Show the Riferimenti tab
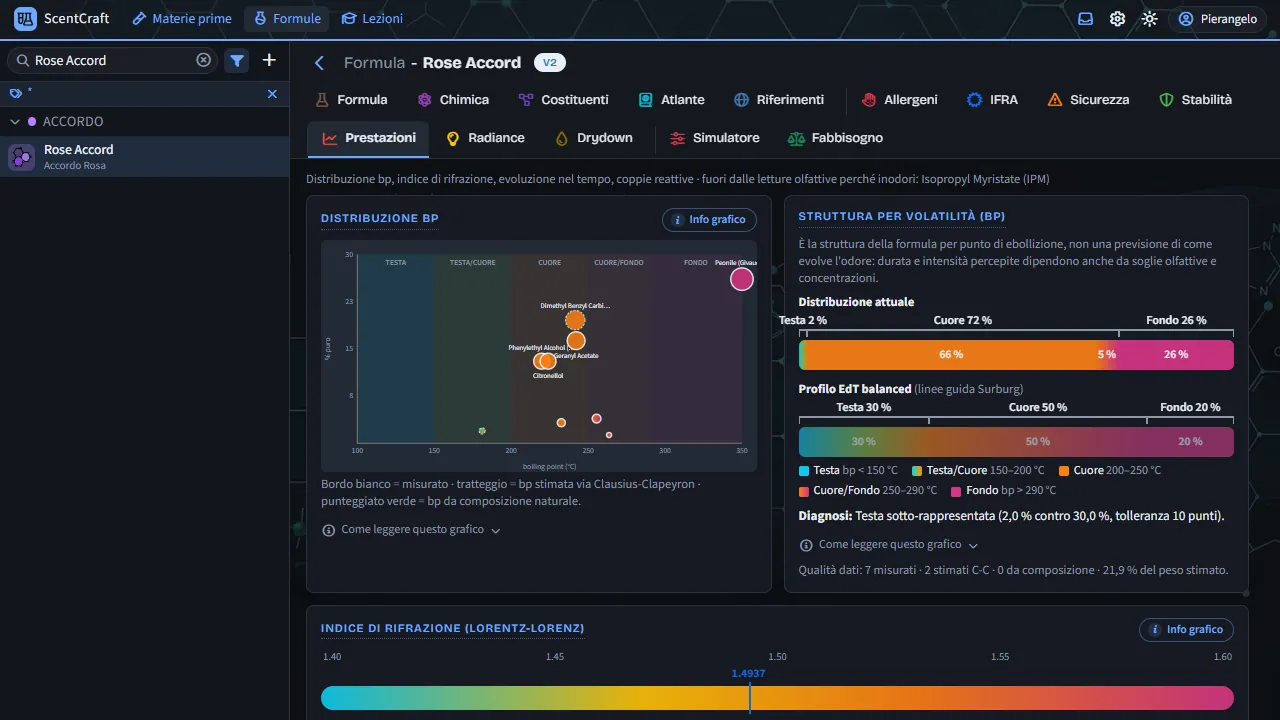This screenshot has width=1280, height=720. [779, 100]
